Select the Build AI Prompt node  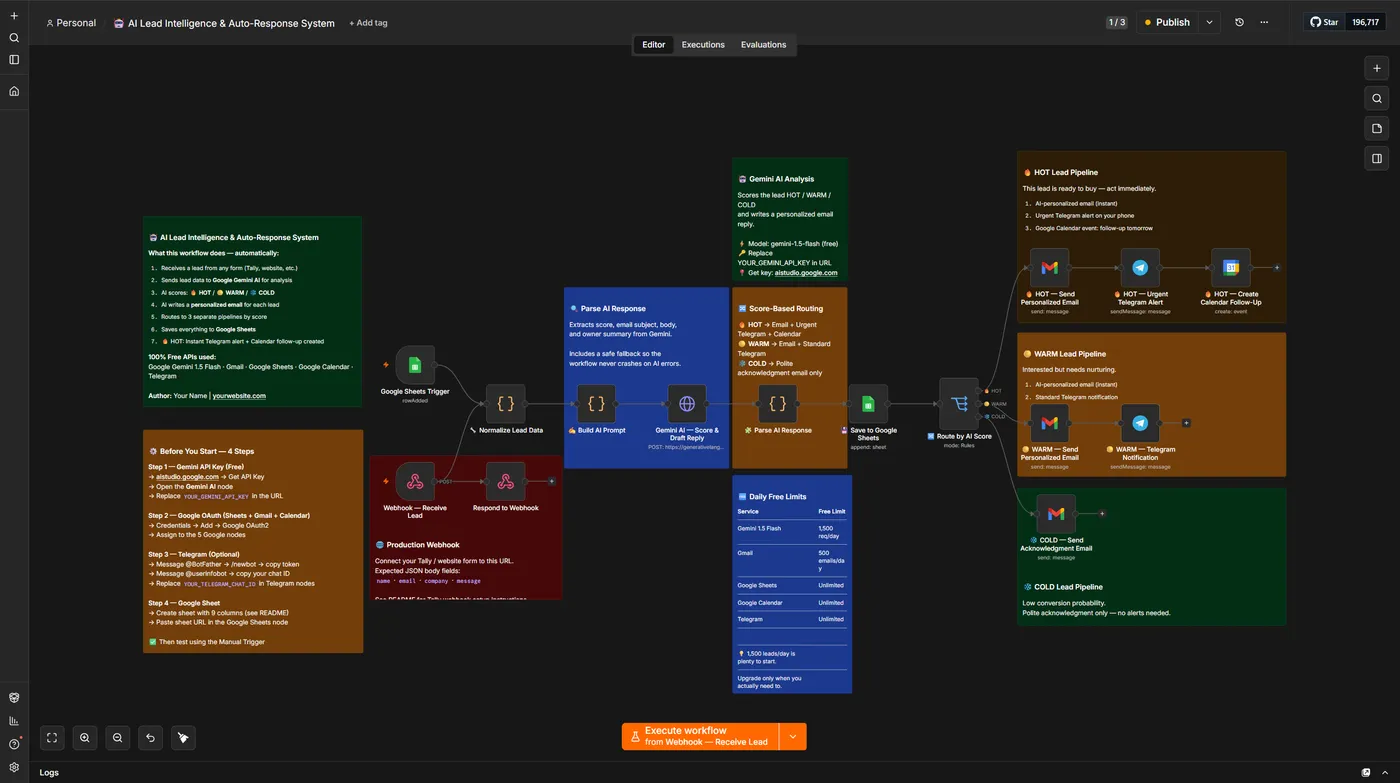point(597,404)
